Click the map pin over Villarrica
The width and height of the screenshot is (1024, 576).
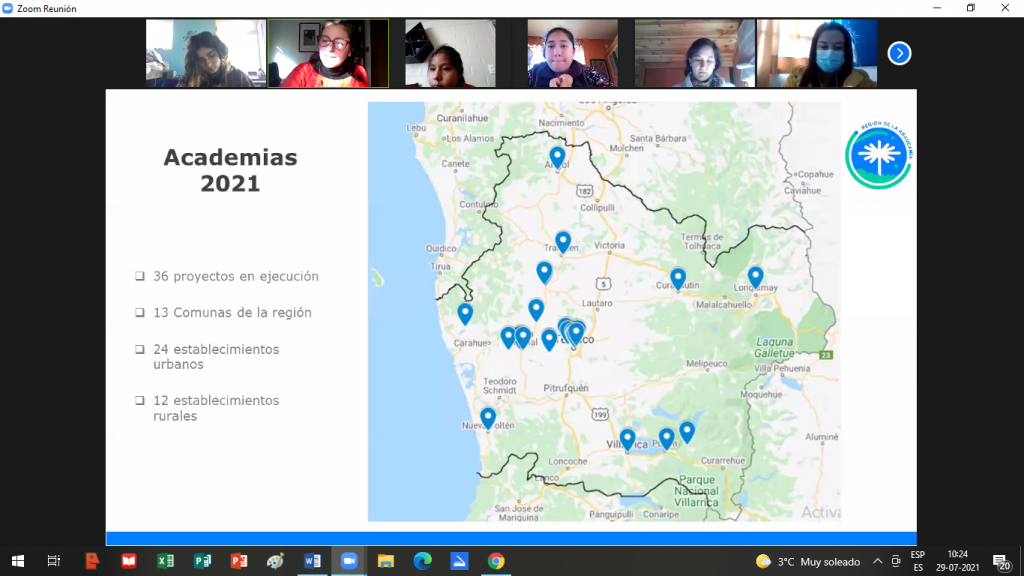(x=627, y=439)
